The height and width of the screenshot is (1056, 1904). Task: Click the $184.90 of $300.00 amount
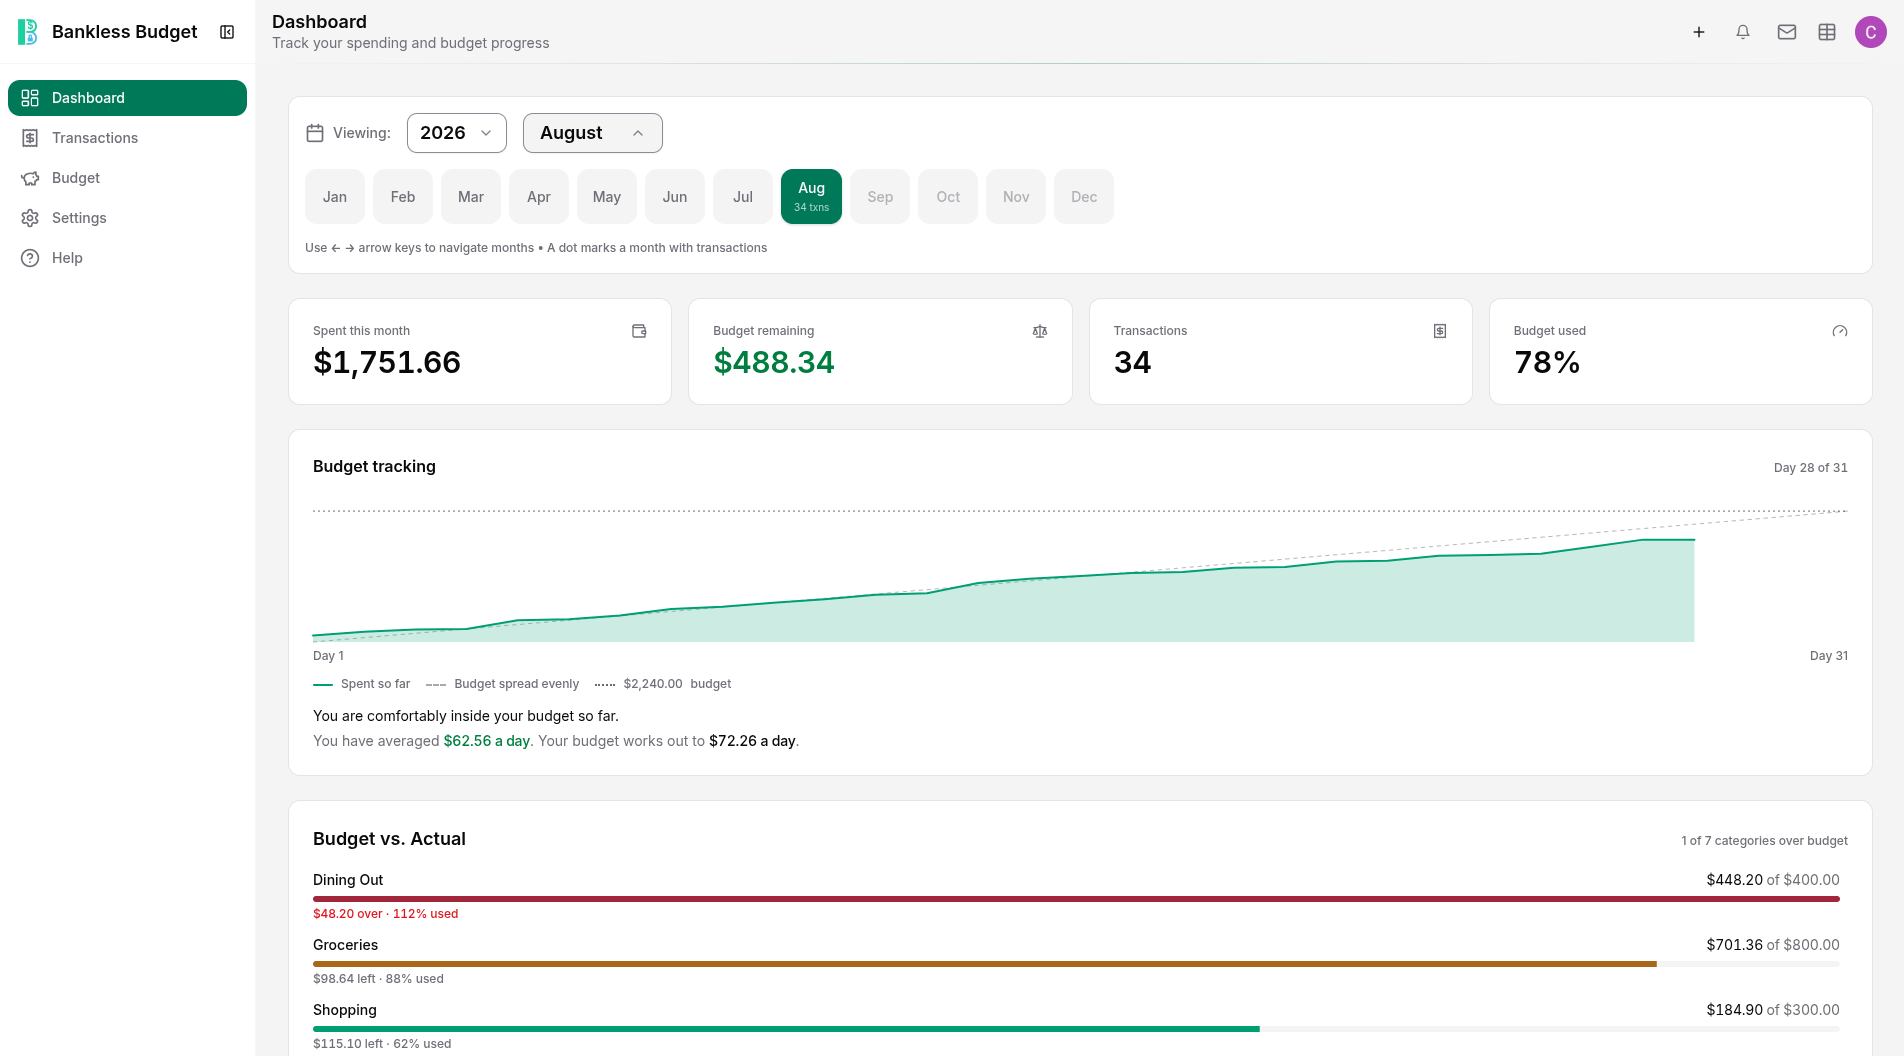[x=1773, y=1010]
